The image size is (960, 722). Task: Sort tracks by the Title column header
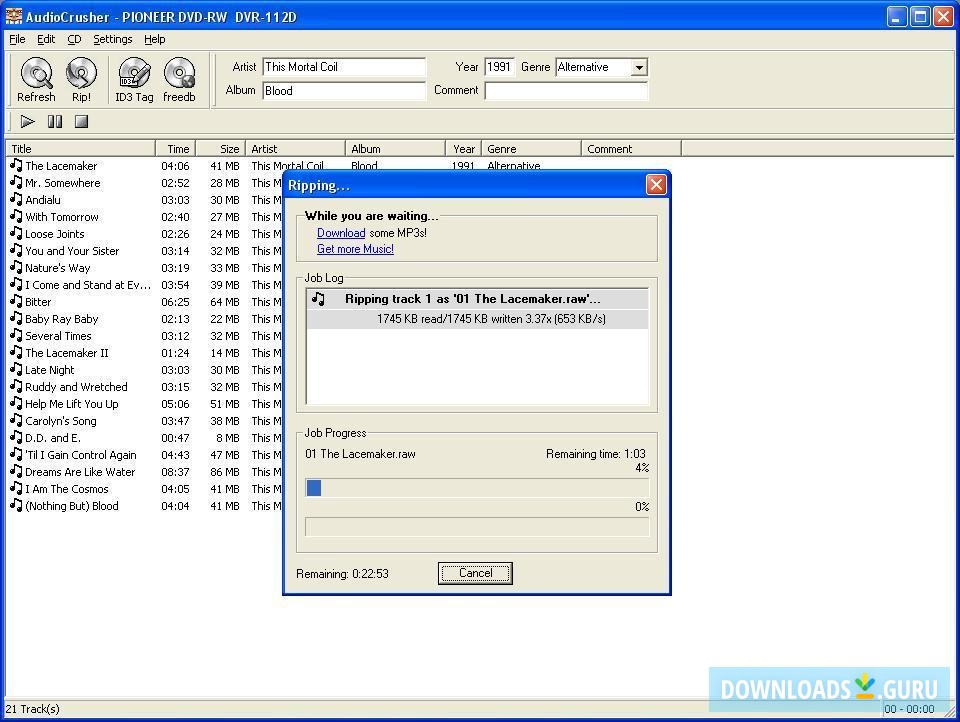tap(80, 149)
